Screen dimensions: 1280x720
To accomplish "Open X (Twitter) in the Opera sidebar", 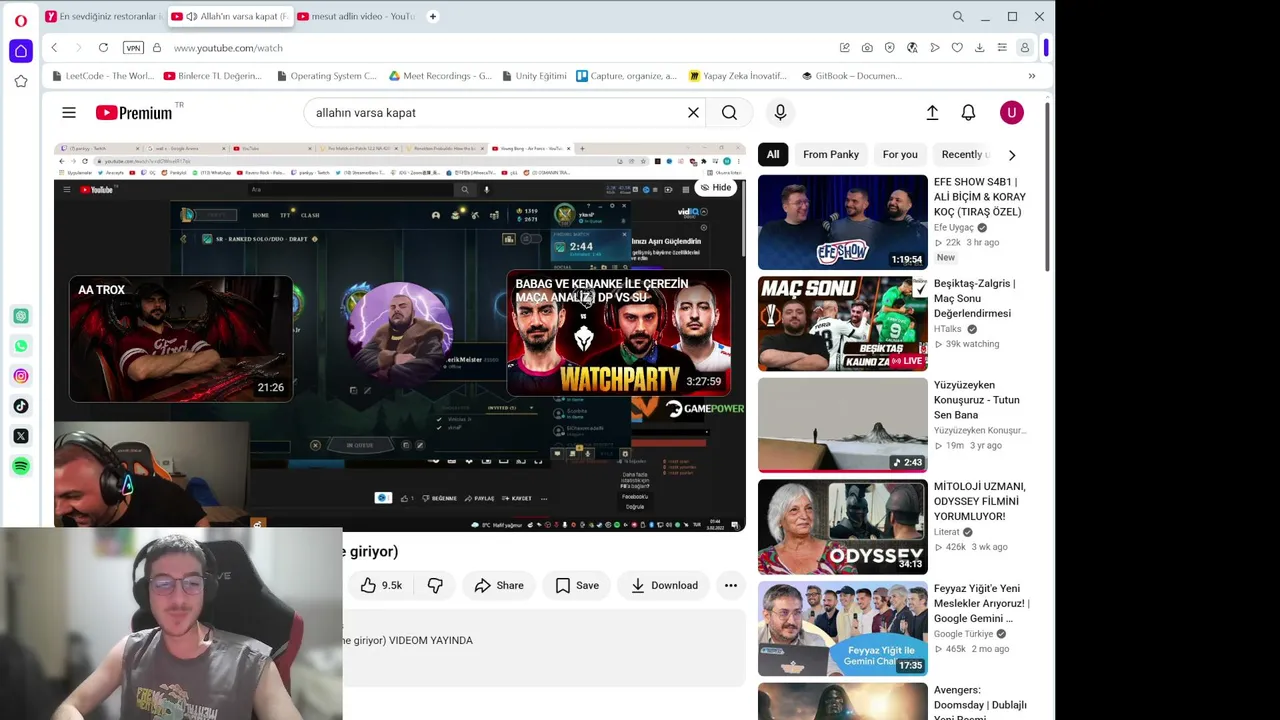I will click(x=21, y=436).
